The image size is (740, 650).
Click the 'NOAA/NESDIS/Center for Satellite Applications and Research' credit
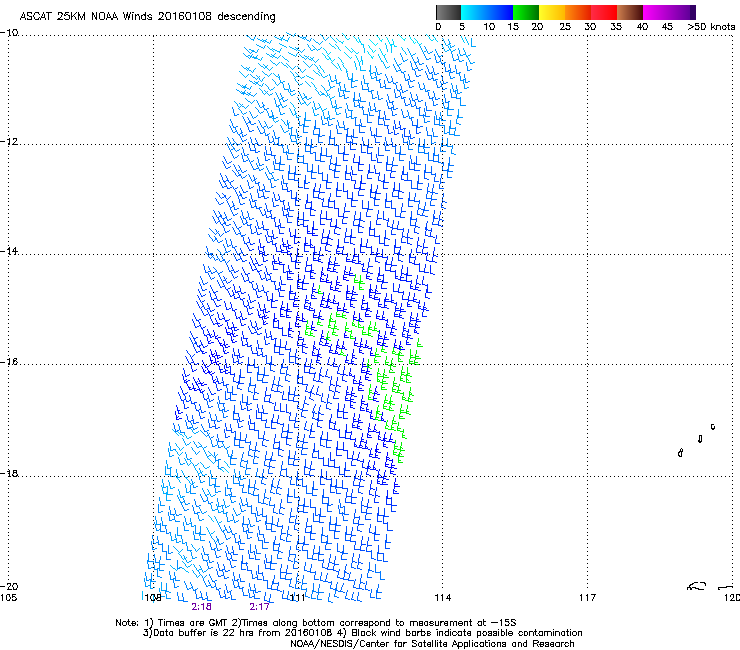[432, 644]
